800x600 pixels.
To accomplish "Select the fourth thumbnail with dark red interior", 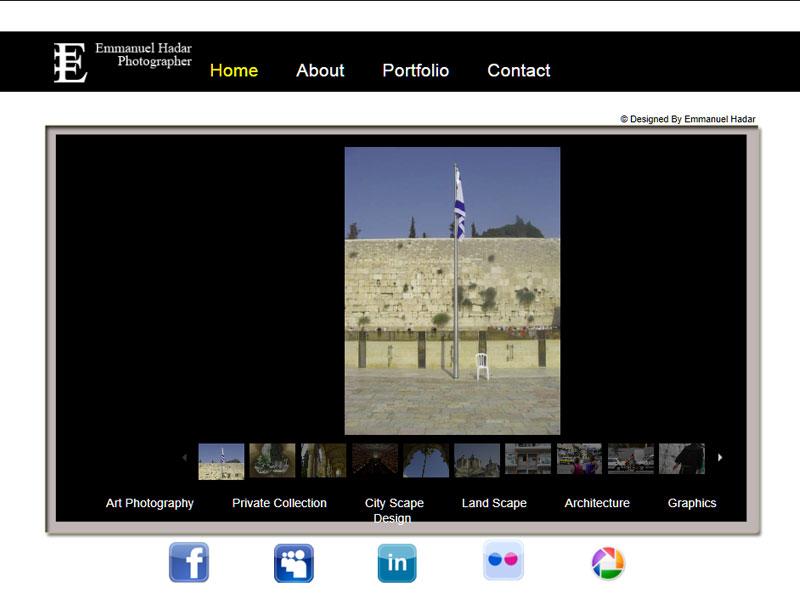I will tap(374, 460).
